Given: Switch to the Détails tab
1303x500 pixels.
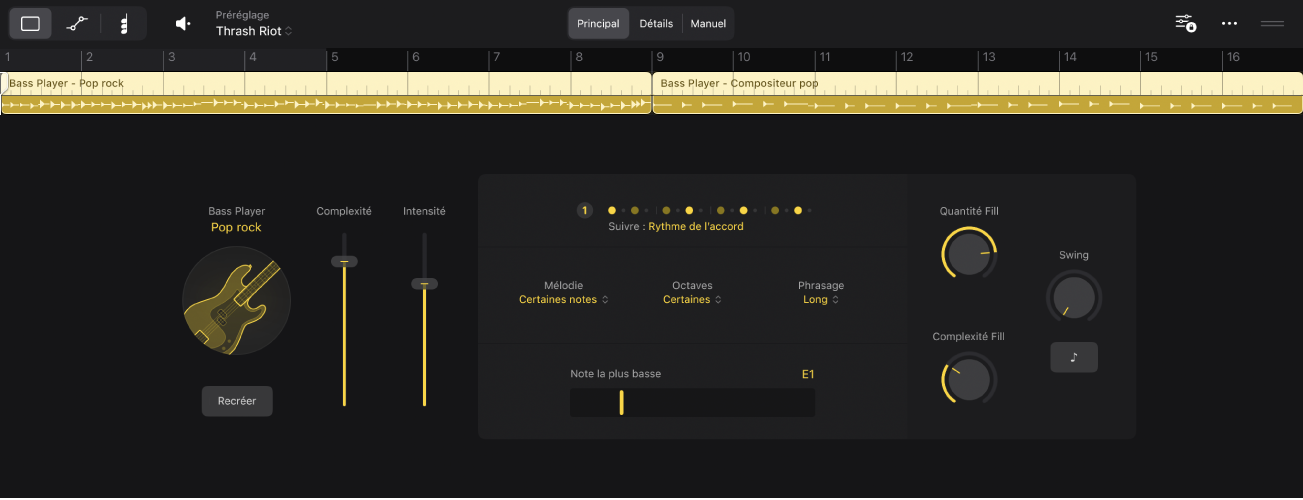Looking at the screenshot, I should [656, 23].
